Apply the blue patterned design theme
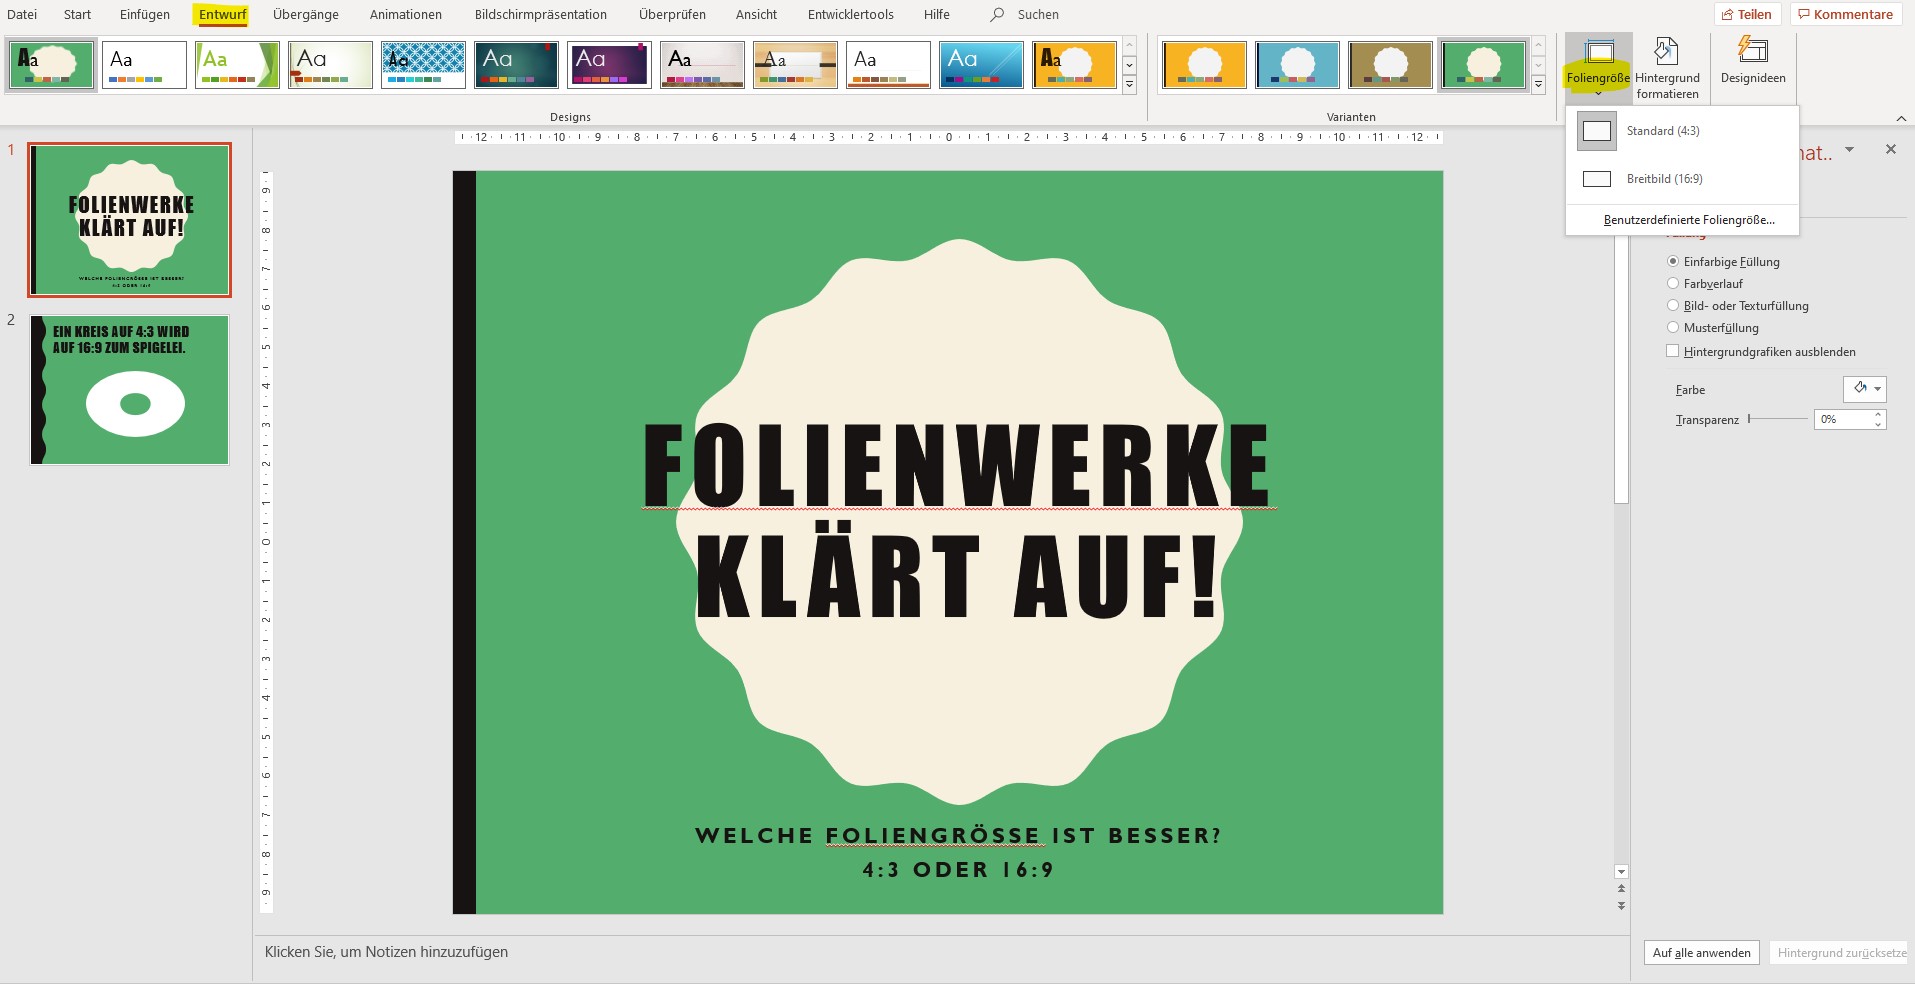1915x984 pixels. [423, 65]
